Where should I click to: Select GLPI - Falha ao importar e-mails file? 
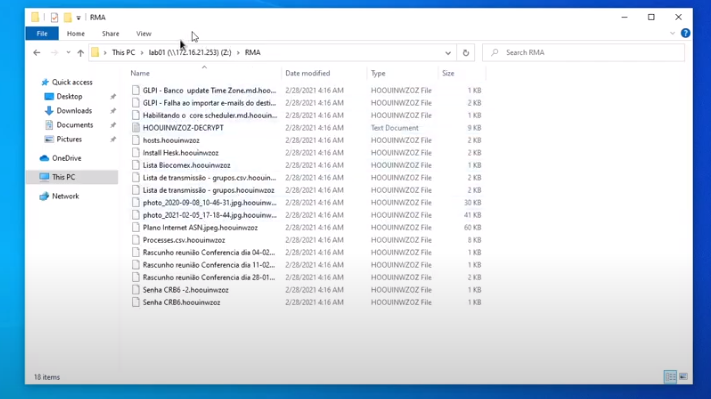coord(209,103)
